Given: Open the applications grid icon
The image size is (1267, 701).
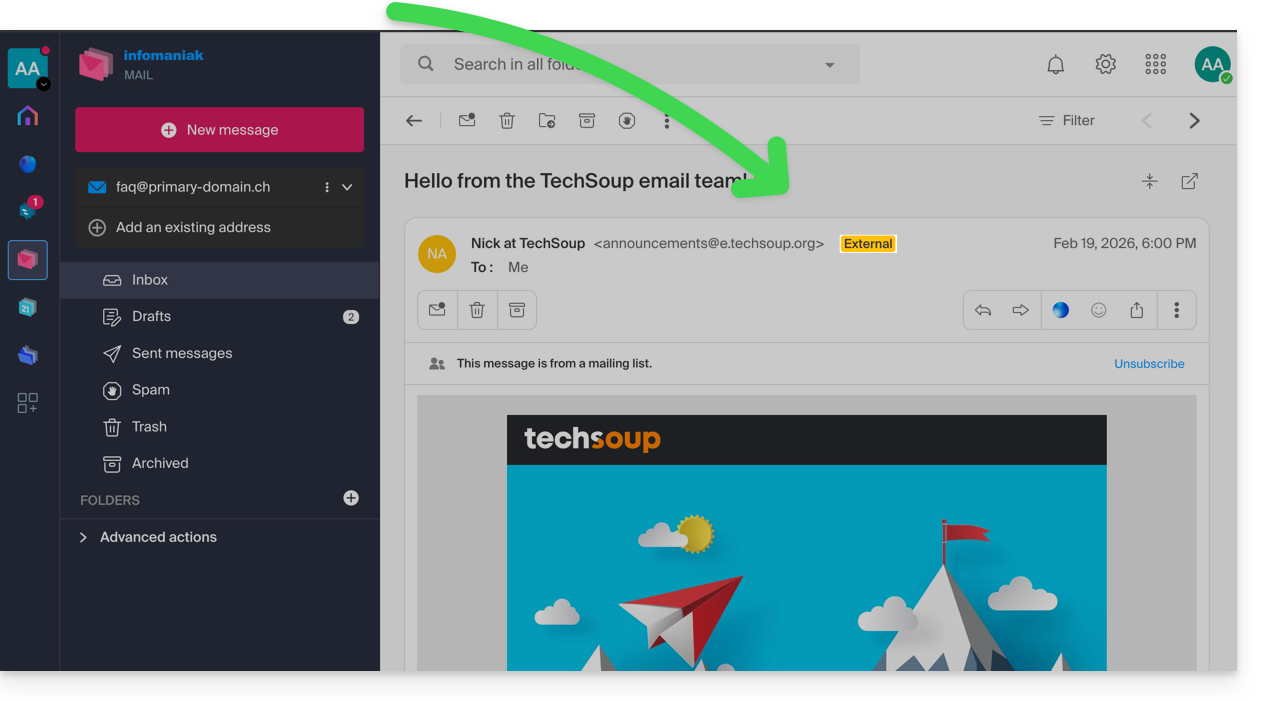Looking at the screenshot, I should pos(1156,65).
